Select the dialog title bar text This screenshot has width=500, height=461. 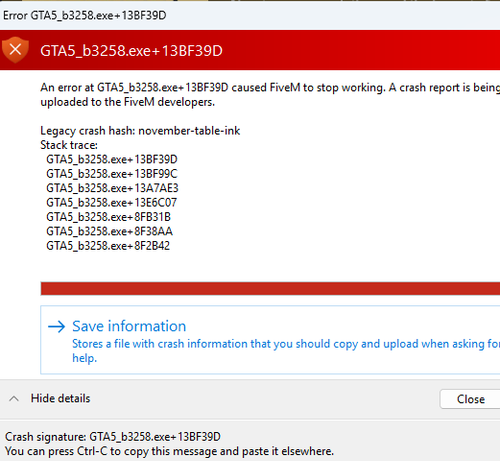(x=85, y=15)
